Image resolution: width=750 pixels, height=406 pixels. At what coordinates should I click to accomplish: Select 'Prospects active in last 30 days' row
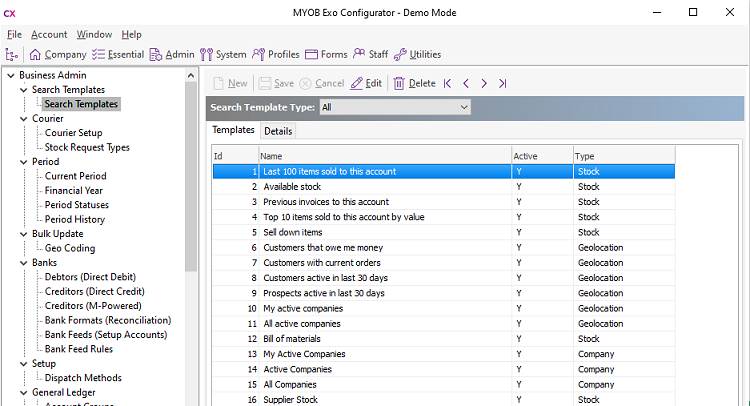[x=444, y=293]
